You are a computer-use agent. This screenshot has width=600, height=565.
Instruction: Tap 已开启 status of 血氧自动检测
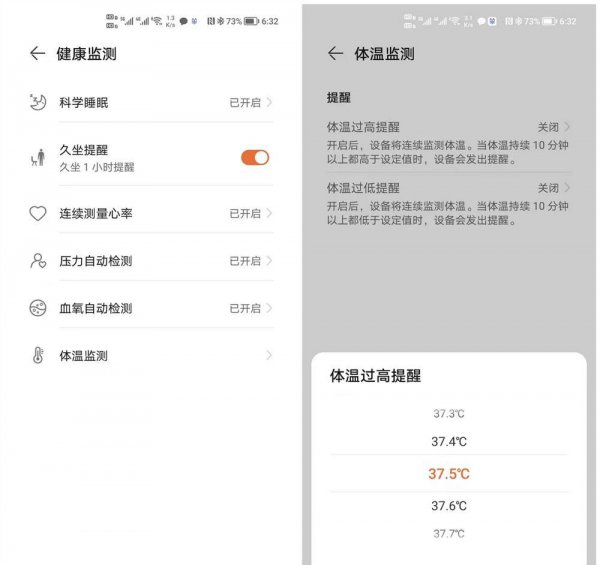point(245,308)
